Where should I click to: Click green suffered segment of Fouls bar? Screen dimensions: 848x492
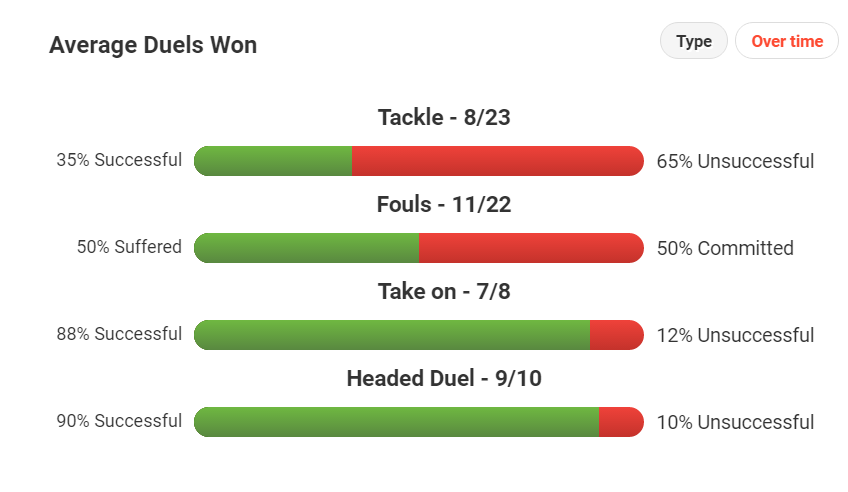[x=307, y=248]
